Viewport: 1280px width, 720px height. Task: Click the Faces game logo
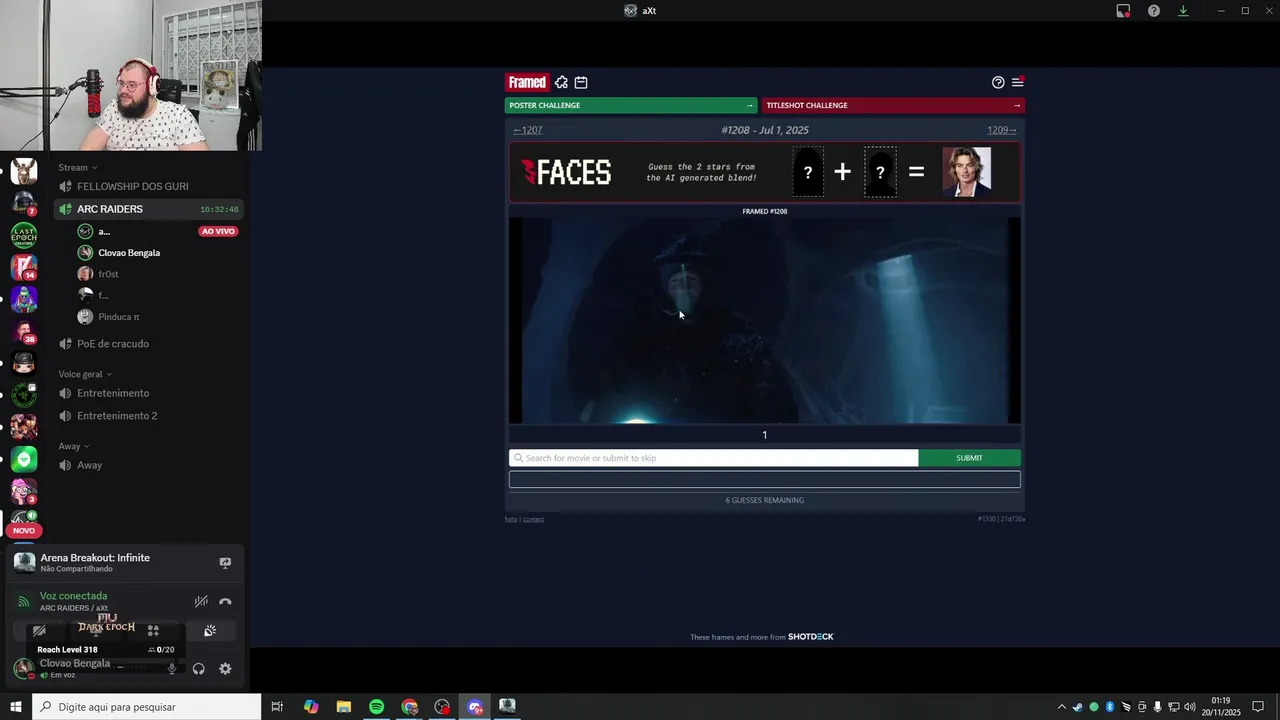(x=566, y=172)
